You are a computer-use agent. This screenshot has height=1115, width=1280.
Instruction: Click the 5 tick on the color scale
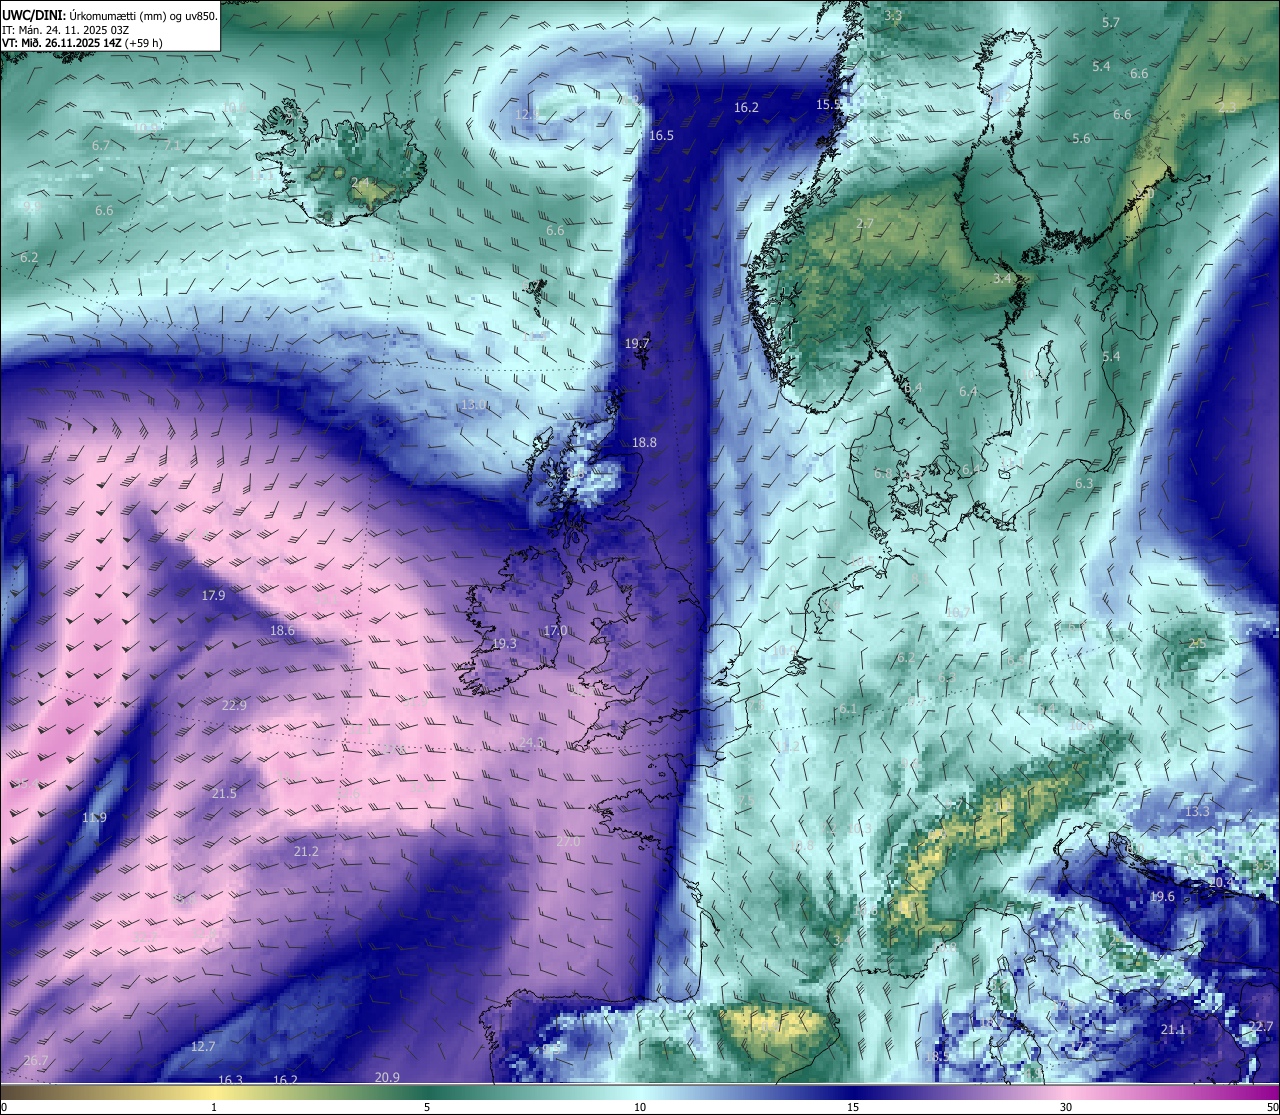tap(427, 1107)
